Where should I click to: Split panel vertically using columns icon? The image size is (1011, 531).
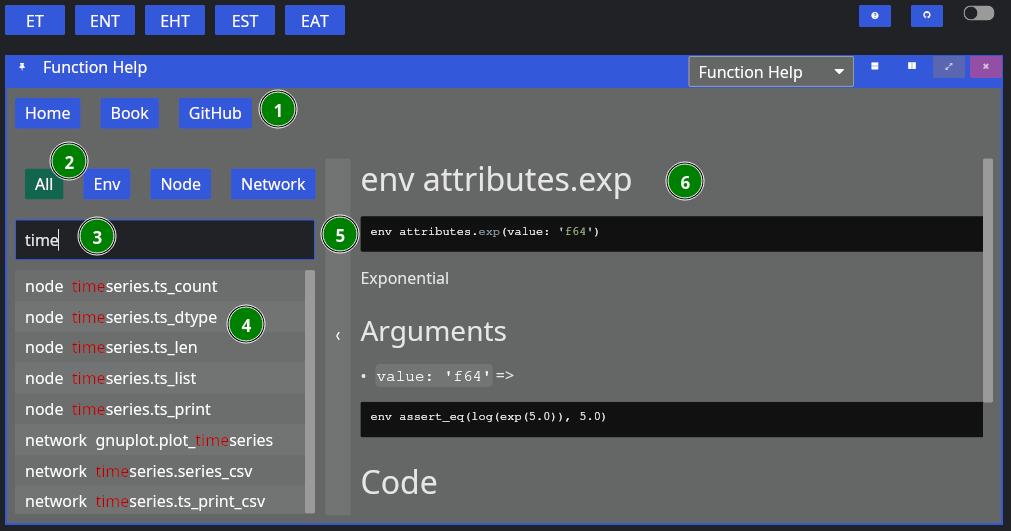click(912, 67)
